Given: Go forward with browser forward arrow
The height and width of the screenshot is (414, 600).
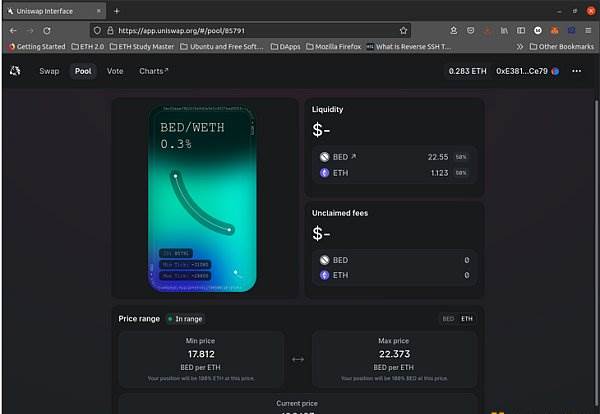Looking at the screenshot, I should (x=30, y=31).
